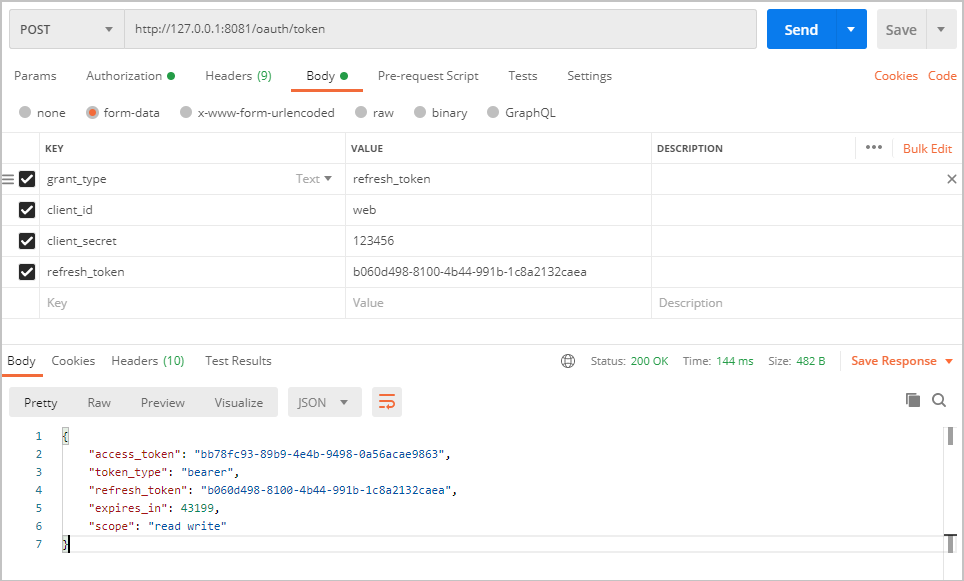This screenshot has width=964, height=581.
Task: Click the empty Key placeholder field
Action: pos(192,302)
